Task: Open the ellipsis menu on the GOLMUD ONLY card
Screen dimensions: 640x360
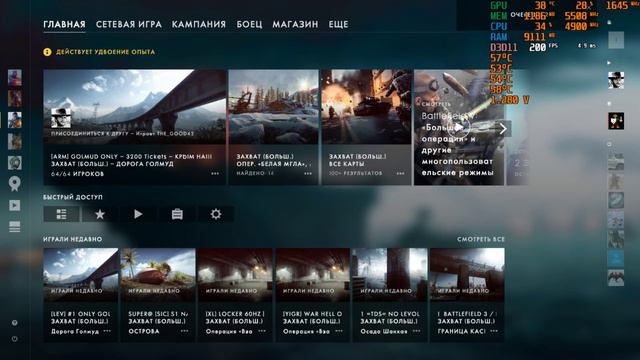Action: click(x=215, y=173)
